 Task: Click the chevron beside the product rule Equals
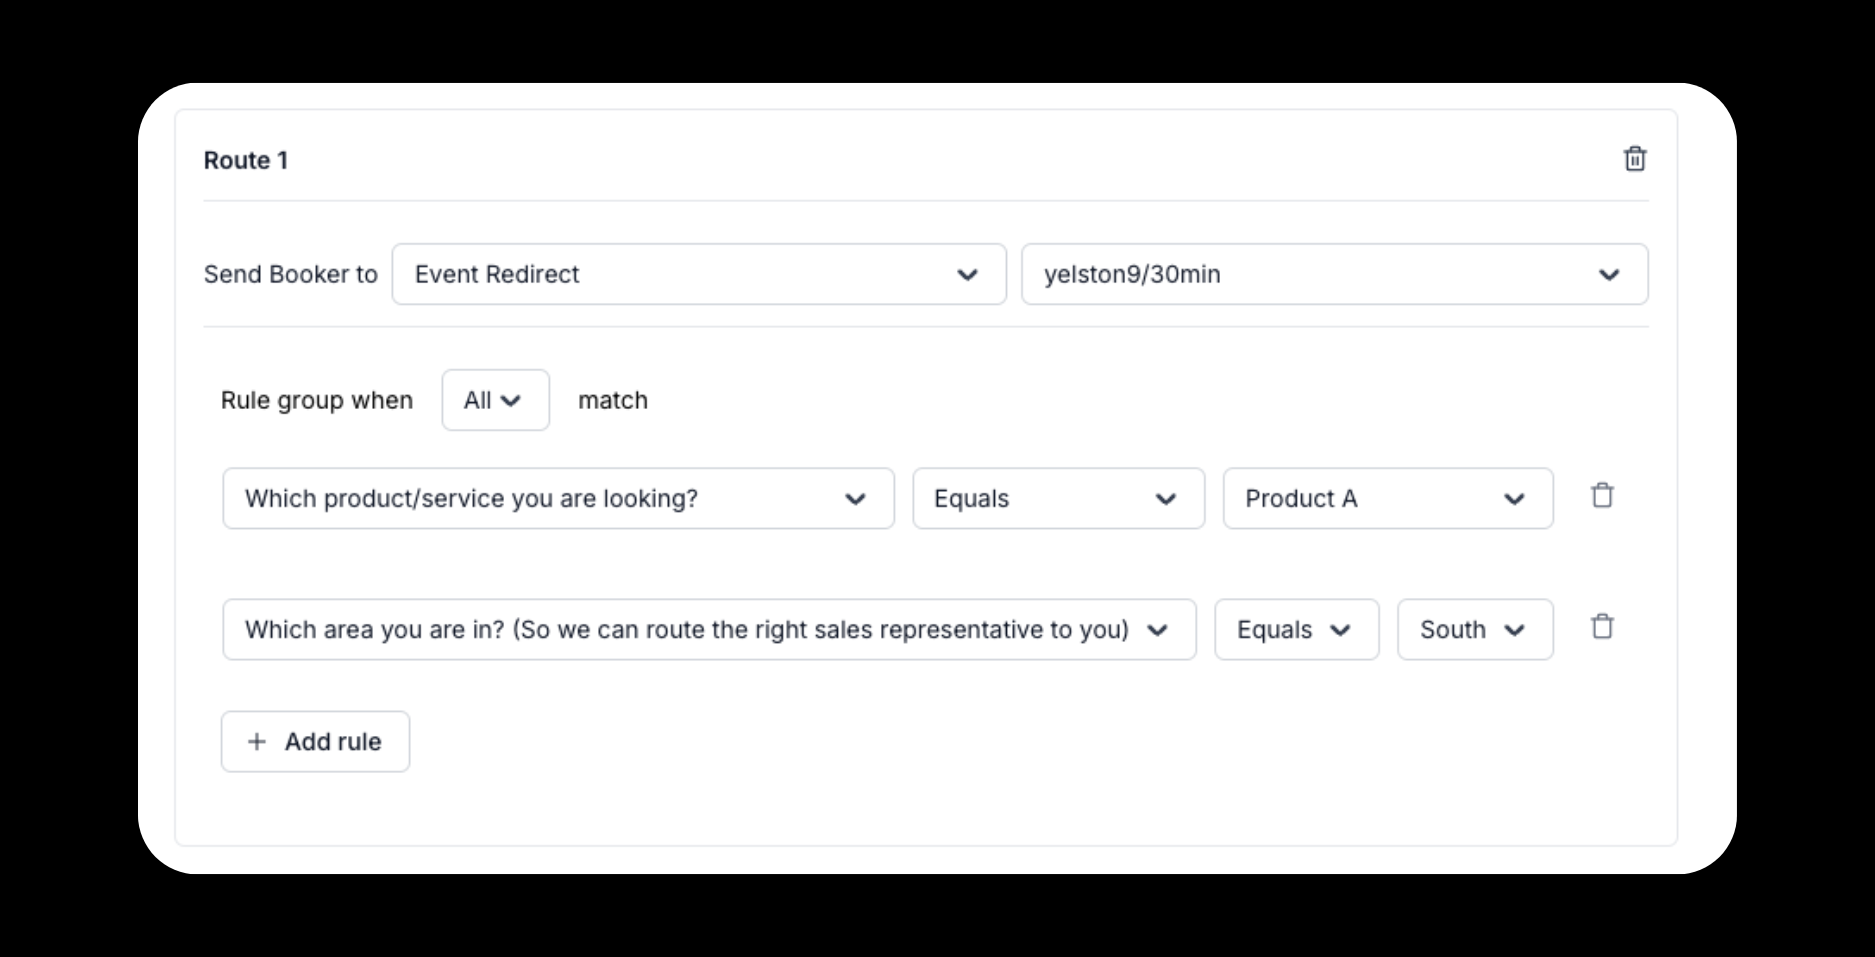tap(1165, 499)
